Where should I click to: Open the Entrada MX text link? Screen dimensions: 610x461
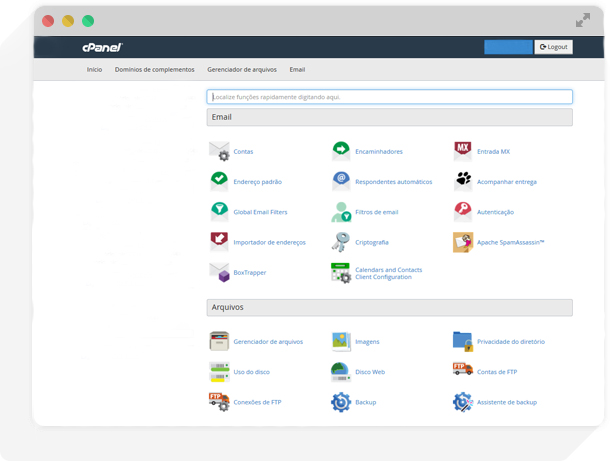pyautogui.click(x=493, y=152)
